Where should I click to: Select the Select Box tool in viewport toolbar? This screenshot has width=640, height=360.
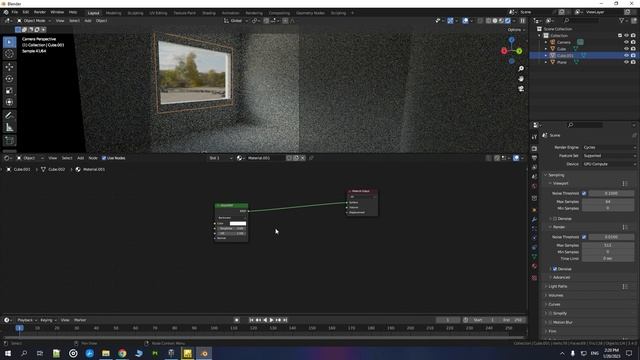tap(9, 42)
